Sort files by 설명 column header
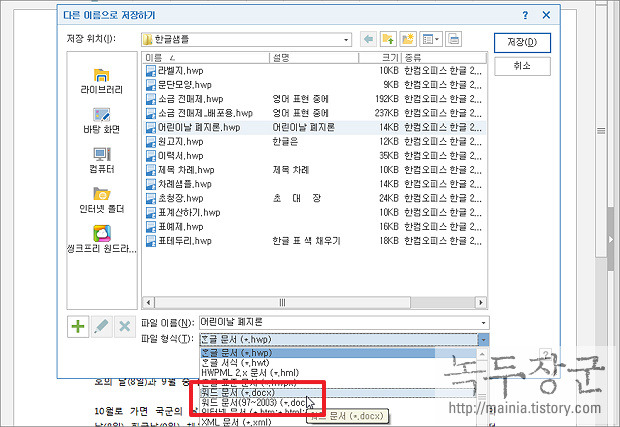This screenshot has height=427, width=620. click(314, 58)
